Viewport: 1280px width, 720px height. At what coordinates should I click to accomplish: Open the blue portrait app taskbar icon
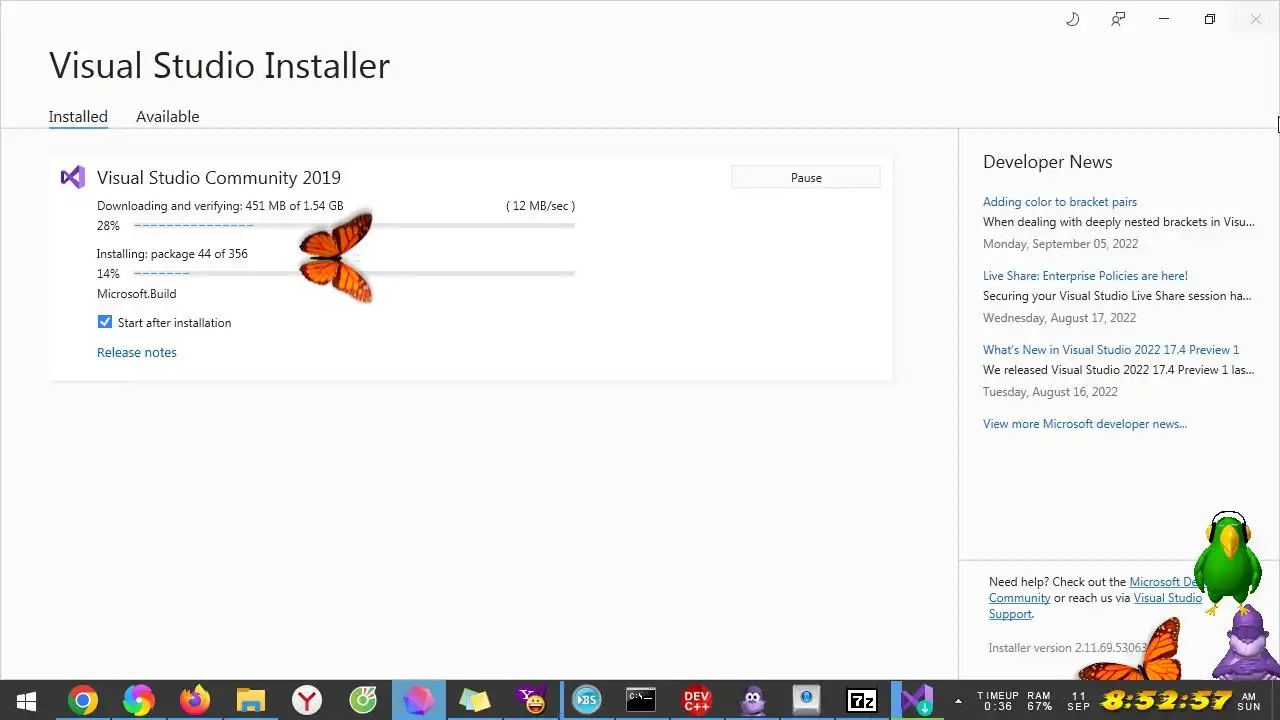pyautogui.click(x=806, y=700)
